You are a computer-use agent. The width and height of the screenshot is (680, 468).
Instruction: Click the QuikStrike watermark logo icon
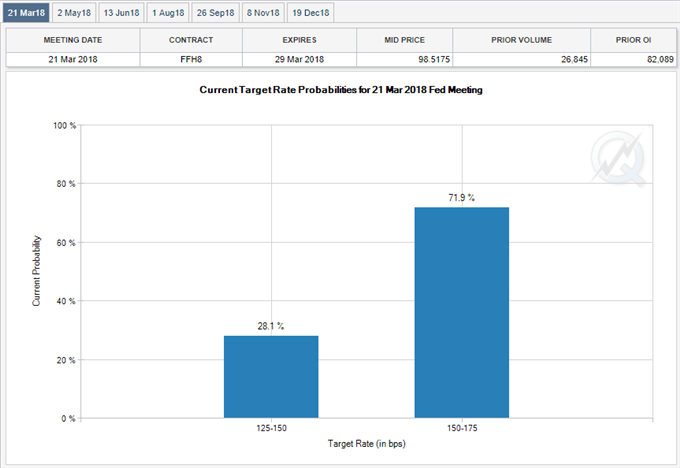point(618,159)
